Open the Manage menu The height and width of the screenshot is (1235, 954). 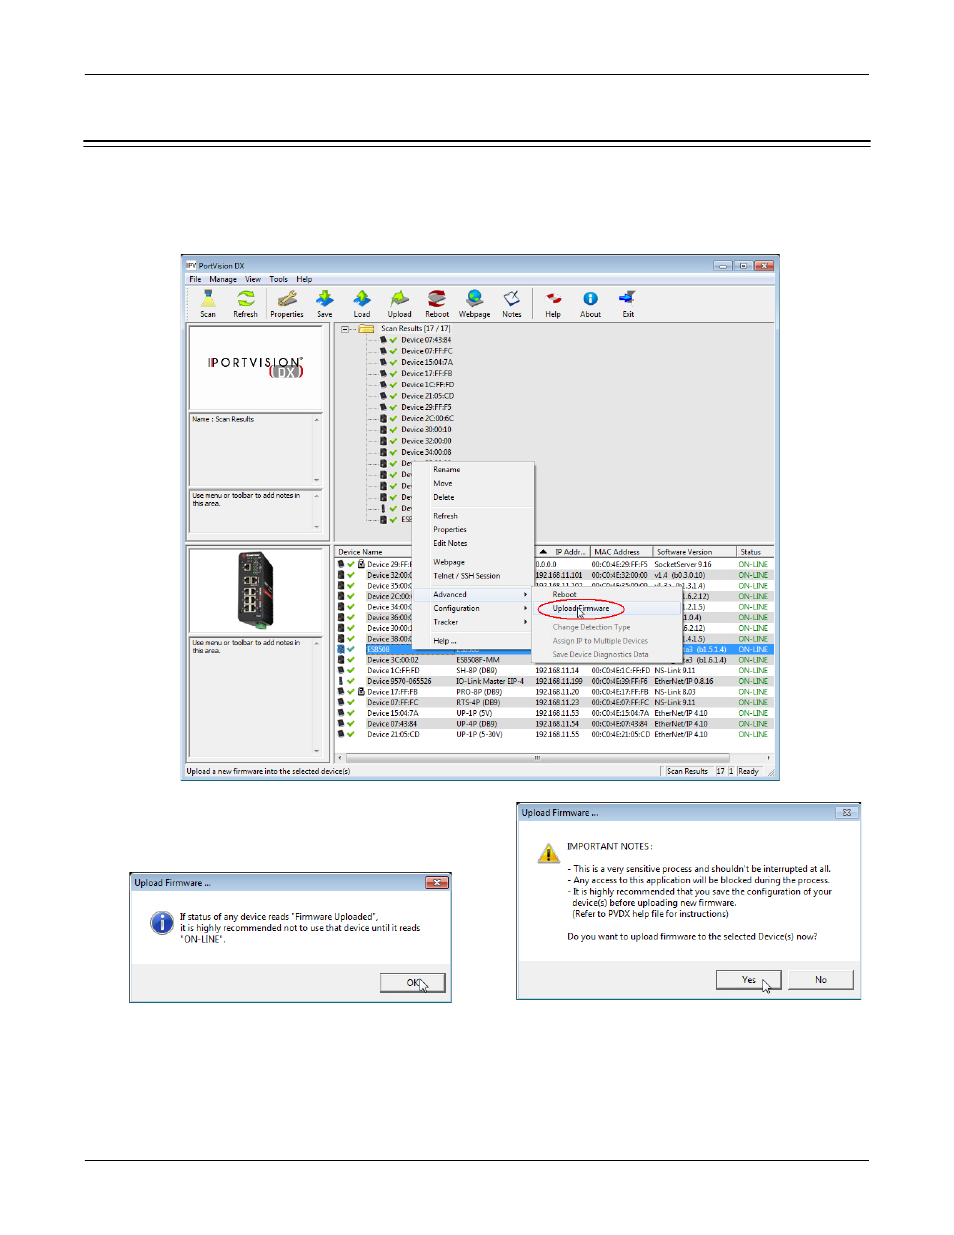223,280
